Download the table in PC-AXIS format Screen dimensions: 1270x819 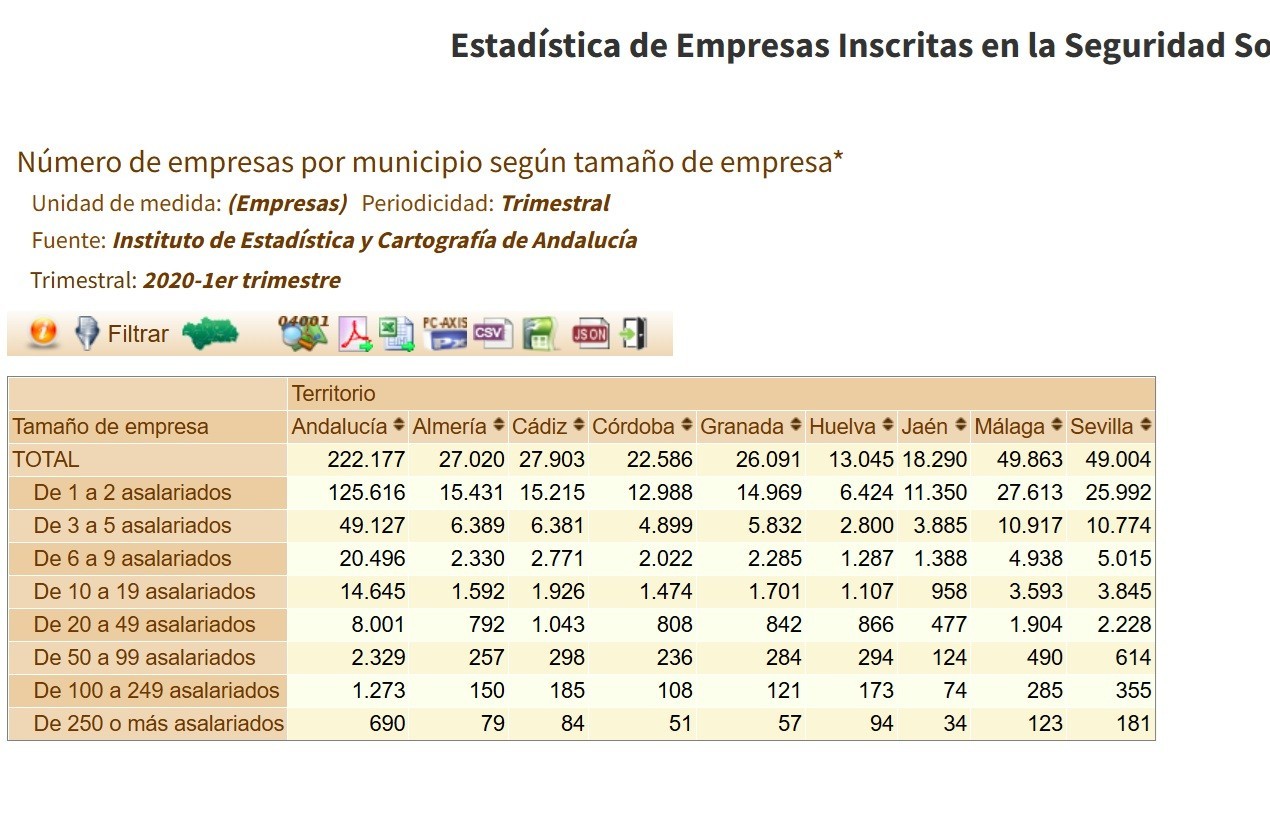click(x=445, y=333)
